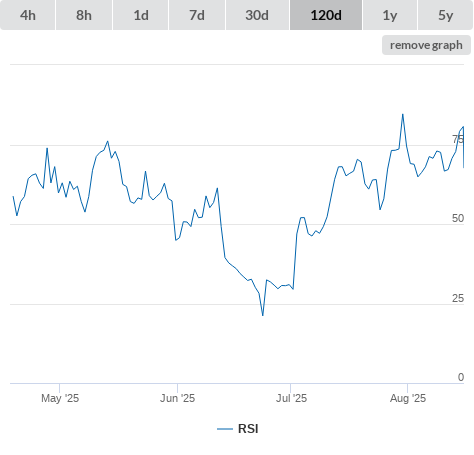
Task: Select the active 120d range tab
Action: pyautogui.click(x=326, y=15)
